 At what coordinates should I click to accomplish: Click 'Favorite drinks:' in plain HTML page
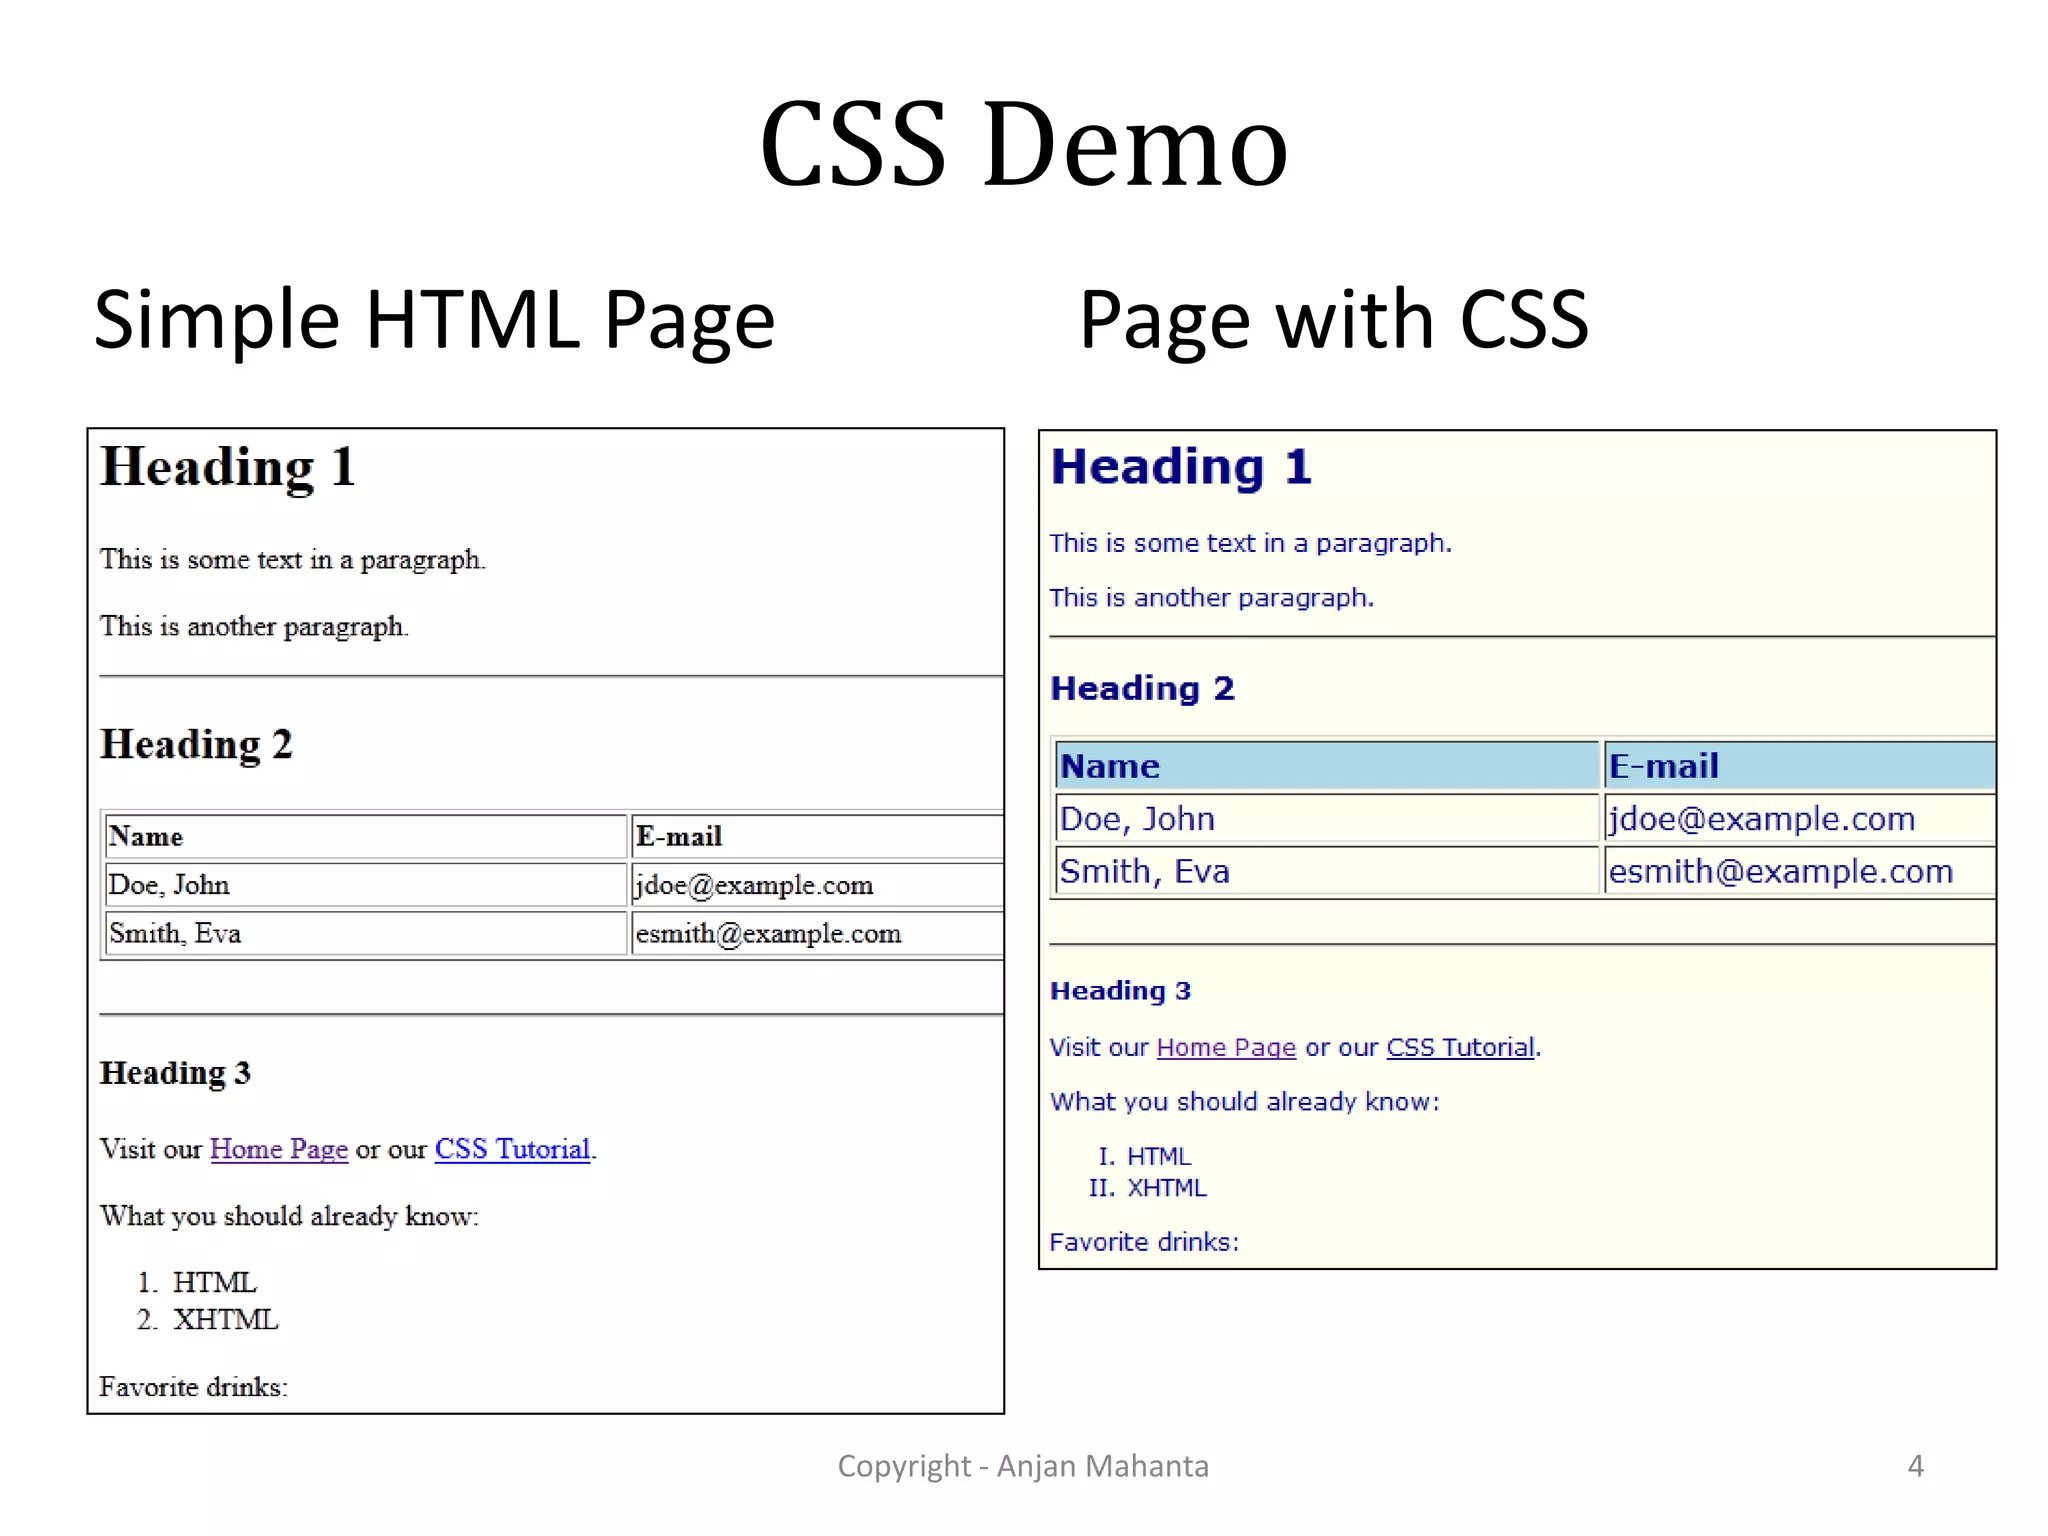[x=194, y=1387]
